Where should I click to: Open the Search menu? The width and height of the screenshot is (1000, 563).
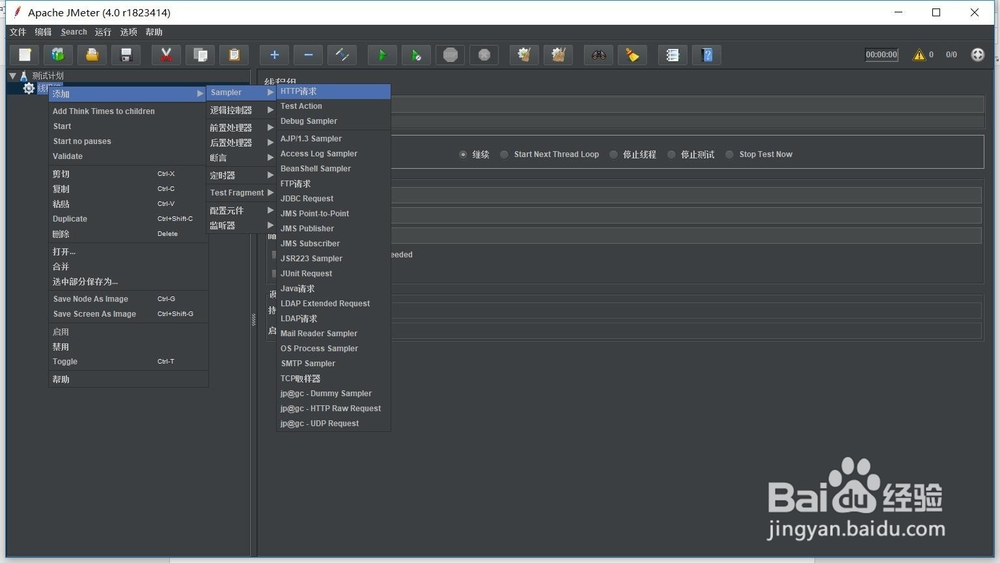point(74,32)
